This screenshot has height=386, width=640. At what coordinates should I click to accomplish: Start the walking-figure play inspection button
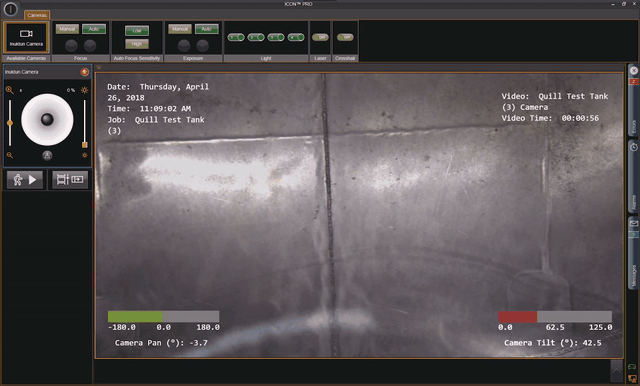point(25,180)
